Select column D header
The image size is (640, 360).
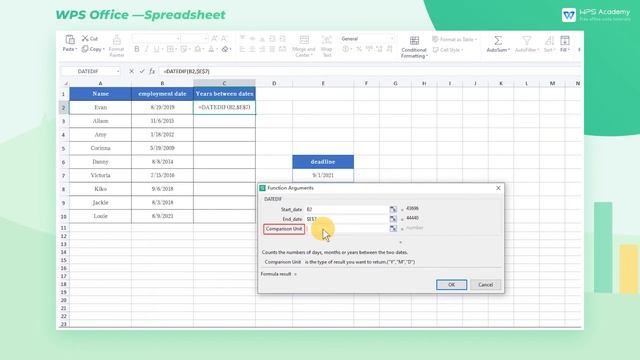coord(274,83)
